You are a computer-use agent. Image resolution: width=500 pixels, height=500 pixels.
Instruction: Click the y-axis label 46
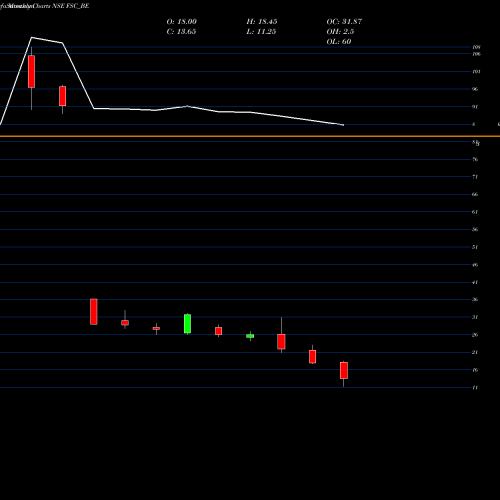pos(475,265)
